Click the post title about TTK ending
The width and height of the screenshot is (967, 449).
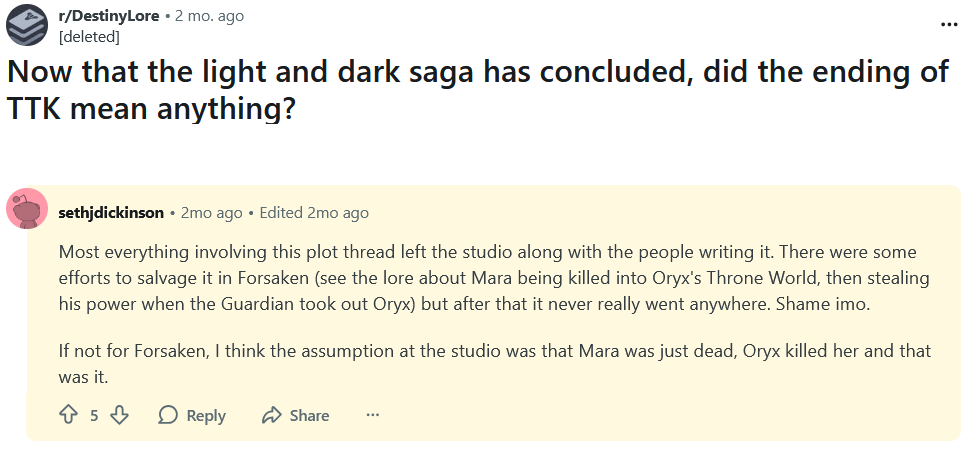coord(478,89)
